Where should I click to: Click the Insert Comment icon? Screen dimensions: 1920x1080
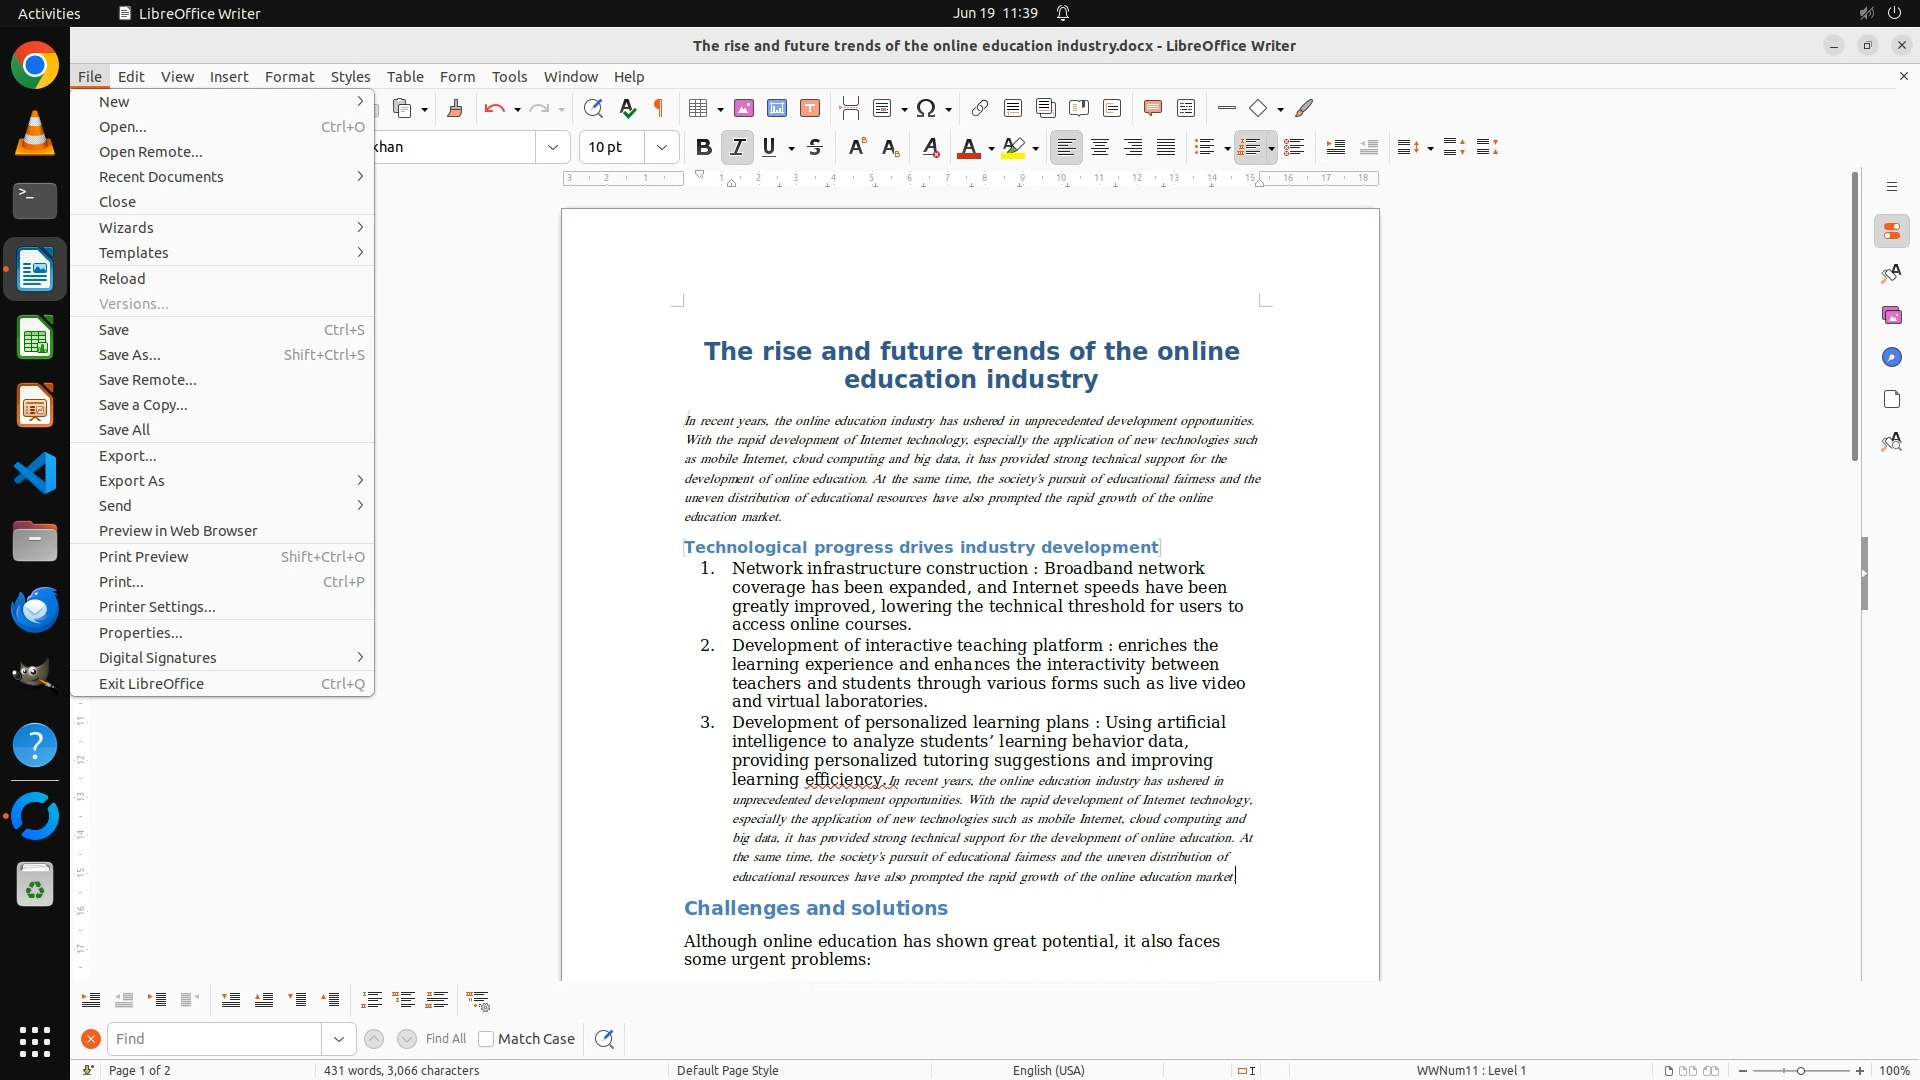coord(1152,108)
